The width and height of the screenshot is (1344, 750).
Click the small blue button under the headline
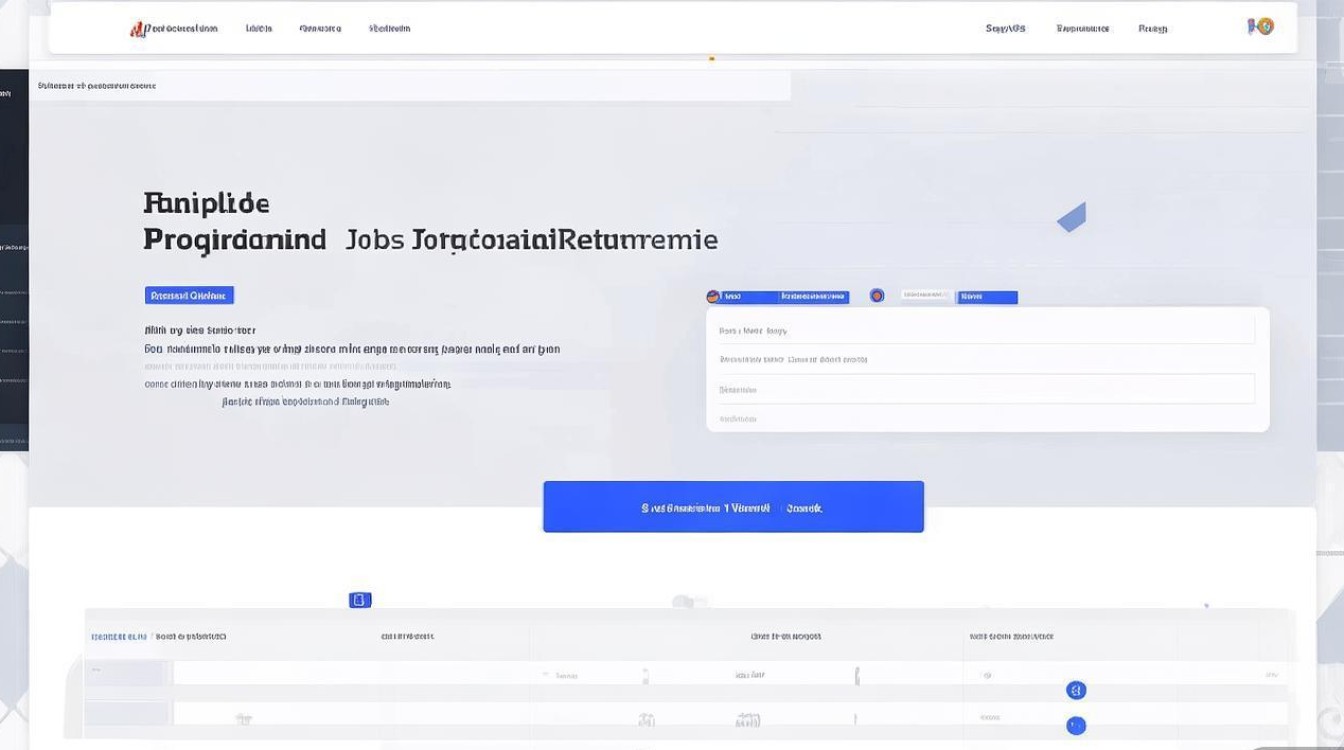click(189, 295)
